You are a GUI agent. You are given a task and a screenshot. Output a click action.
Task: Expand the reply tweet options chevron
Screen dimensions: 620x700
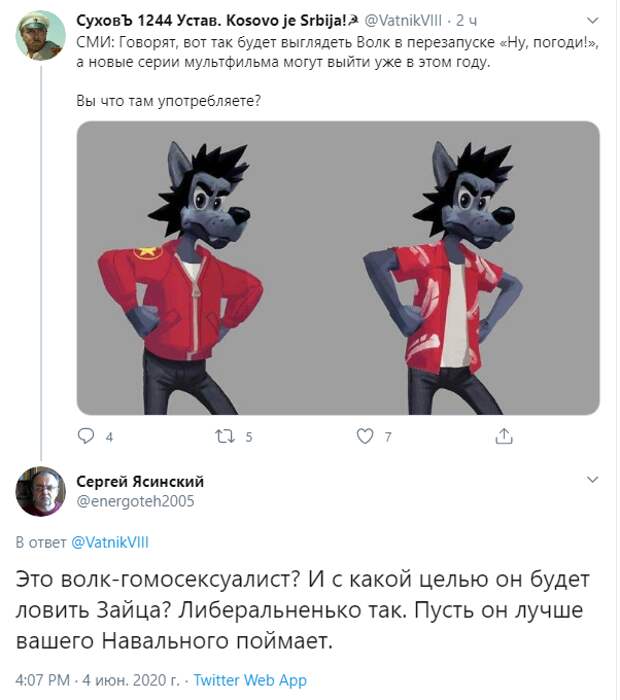point(592,480)
